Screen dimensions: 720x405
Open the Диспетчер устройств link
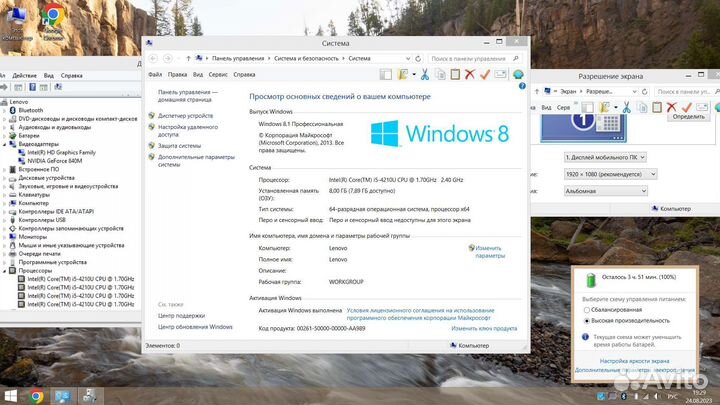[x=186, y=116]
